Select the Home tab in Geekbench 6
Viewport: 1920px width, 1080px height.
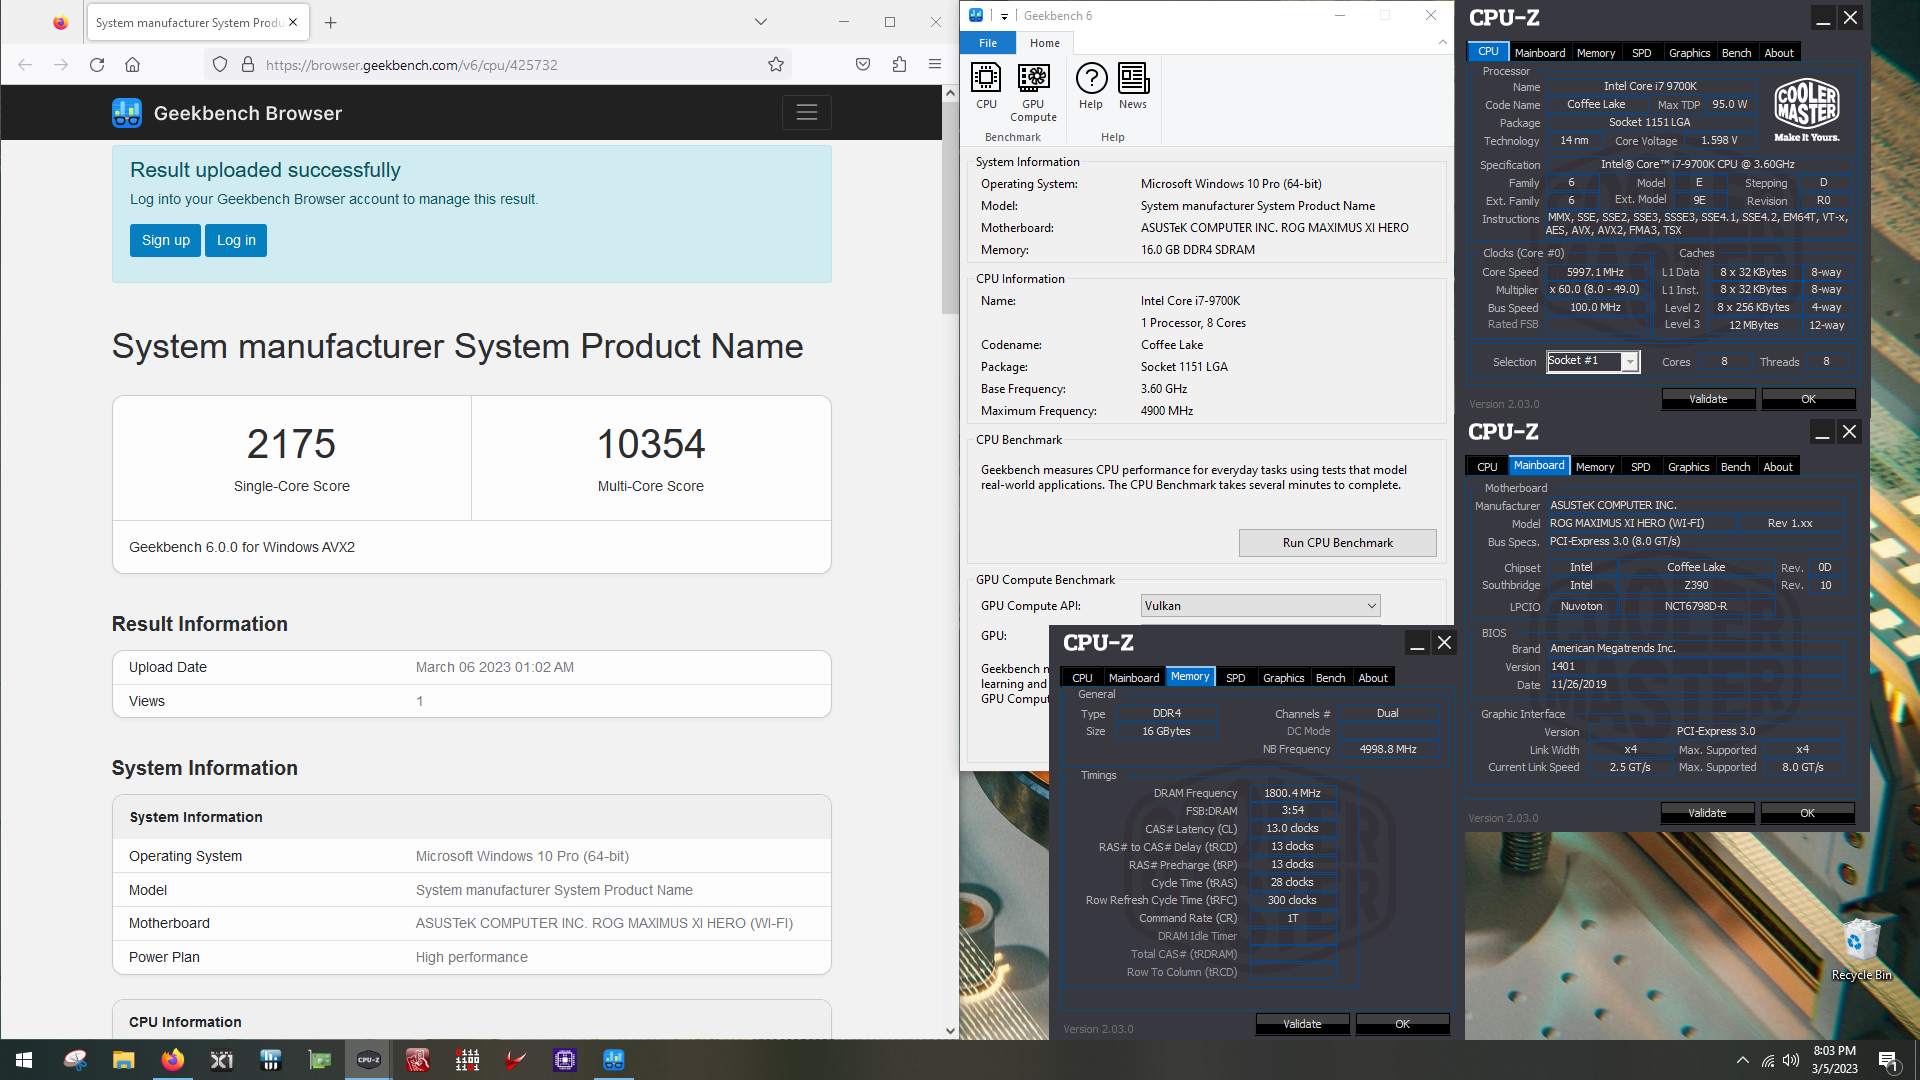[1045, 43]
